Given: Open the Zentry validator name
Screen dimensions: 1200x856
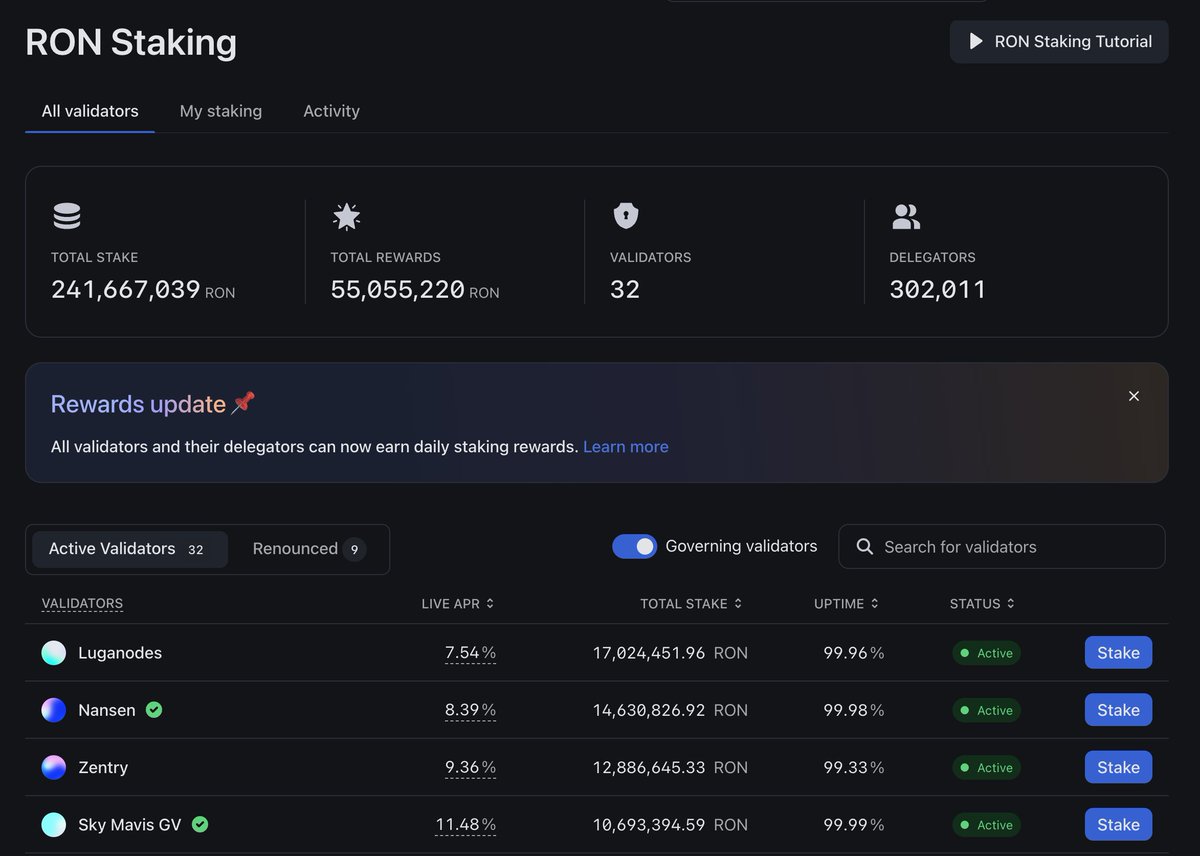Looking at the screenshot, I should [x=103, y=768].
